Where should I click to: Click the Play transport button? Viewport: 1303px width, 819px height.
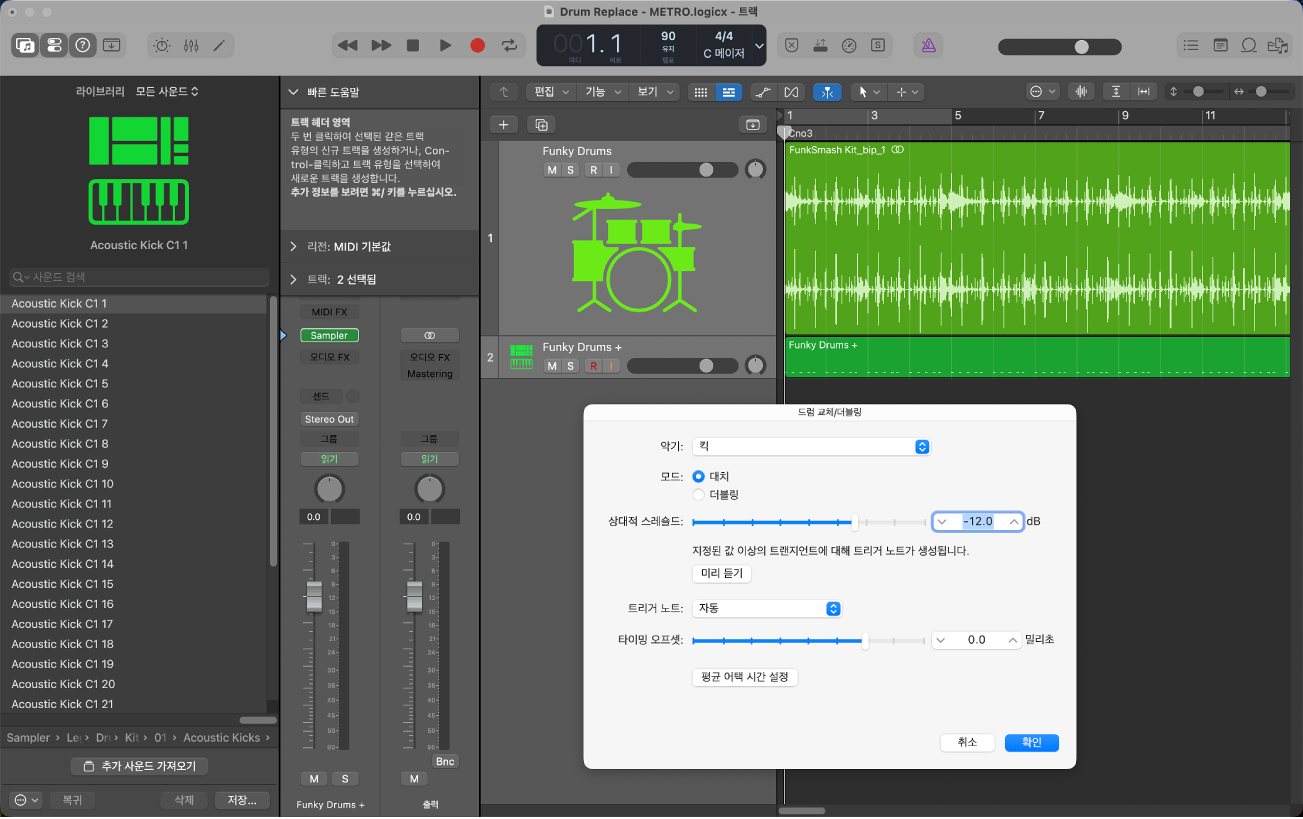(x=445, y=45)
